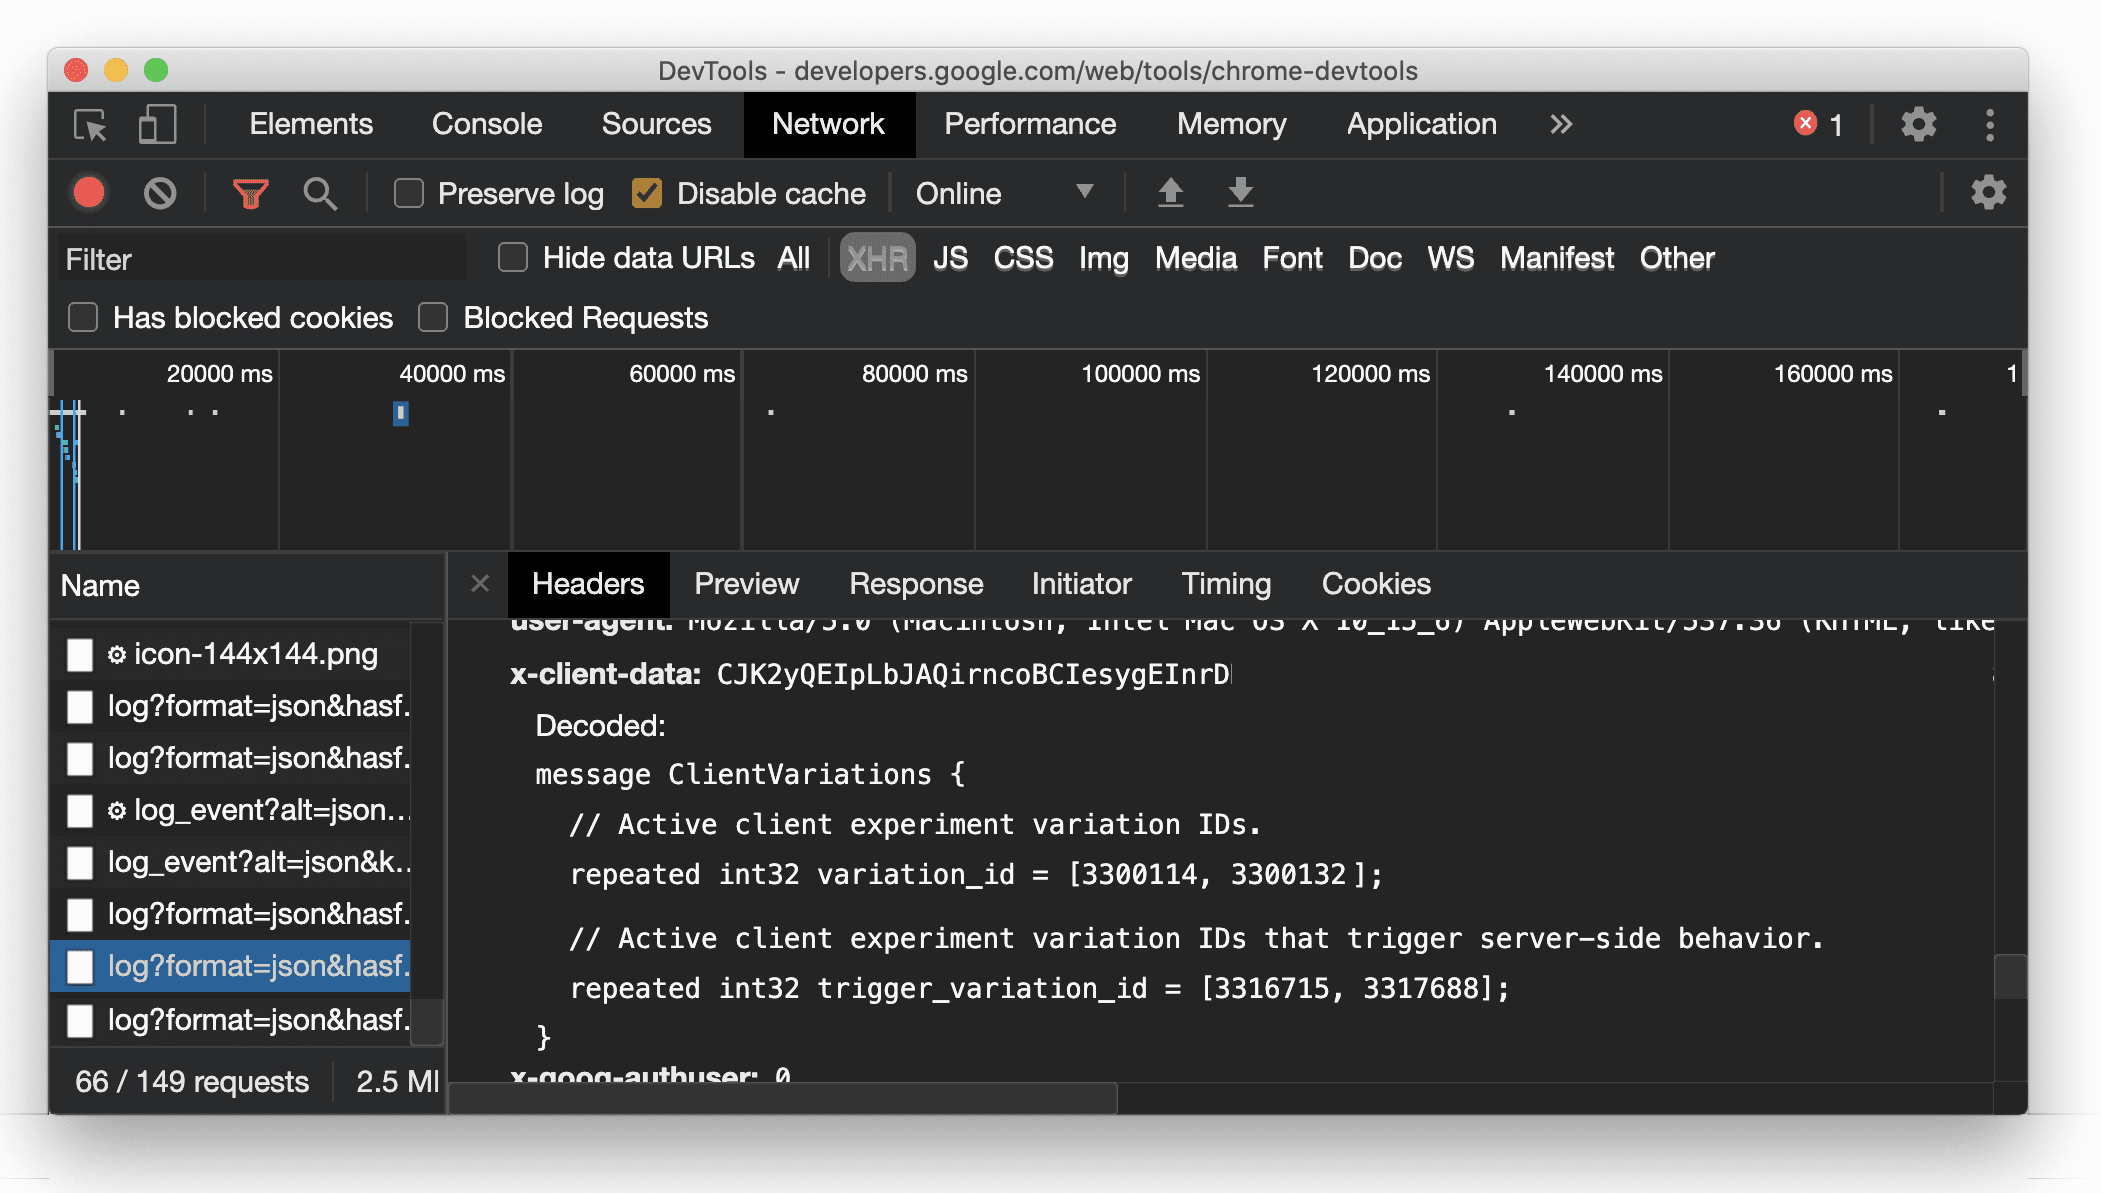Click the Preview tab button
This screenshot has width=2101, height=1193.
tap(747, 584)
